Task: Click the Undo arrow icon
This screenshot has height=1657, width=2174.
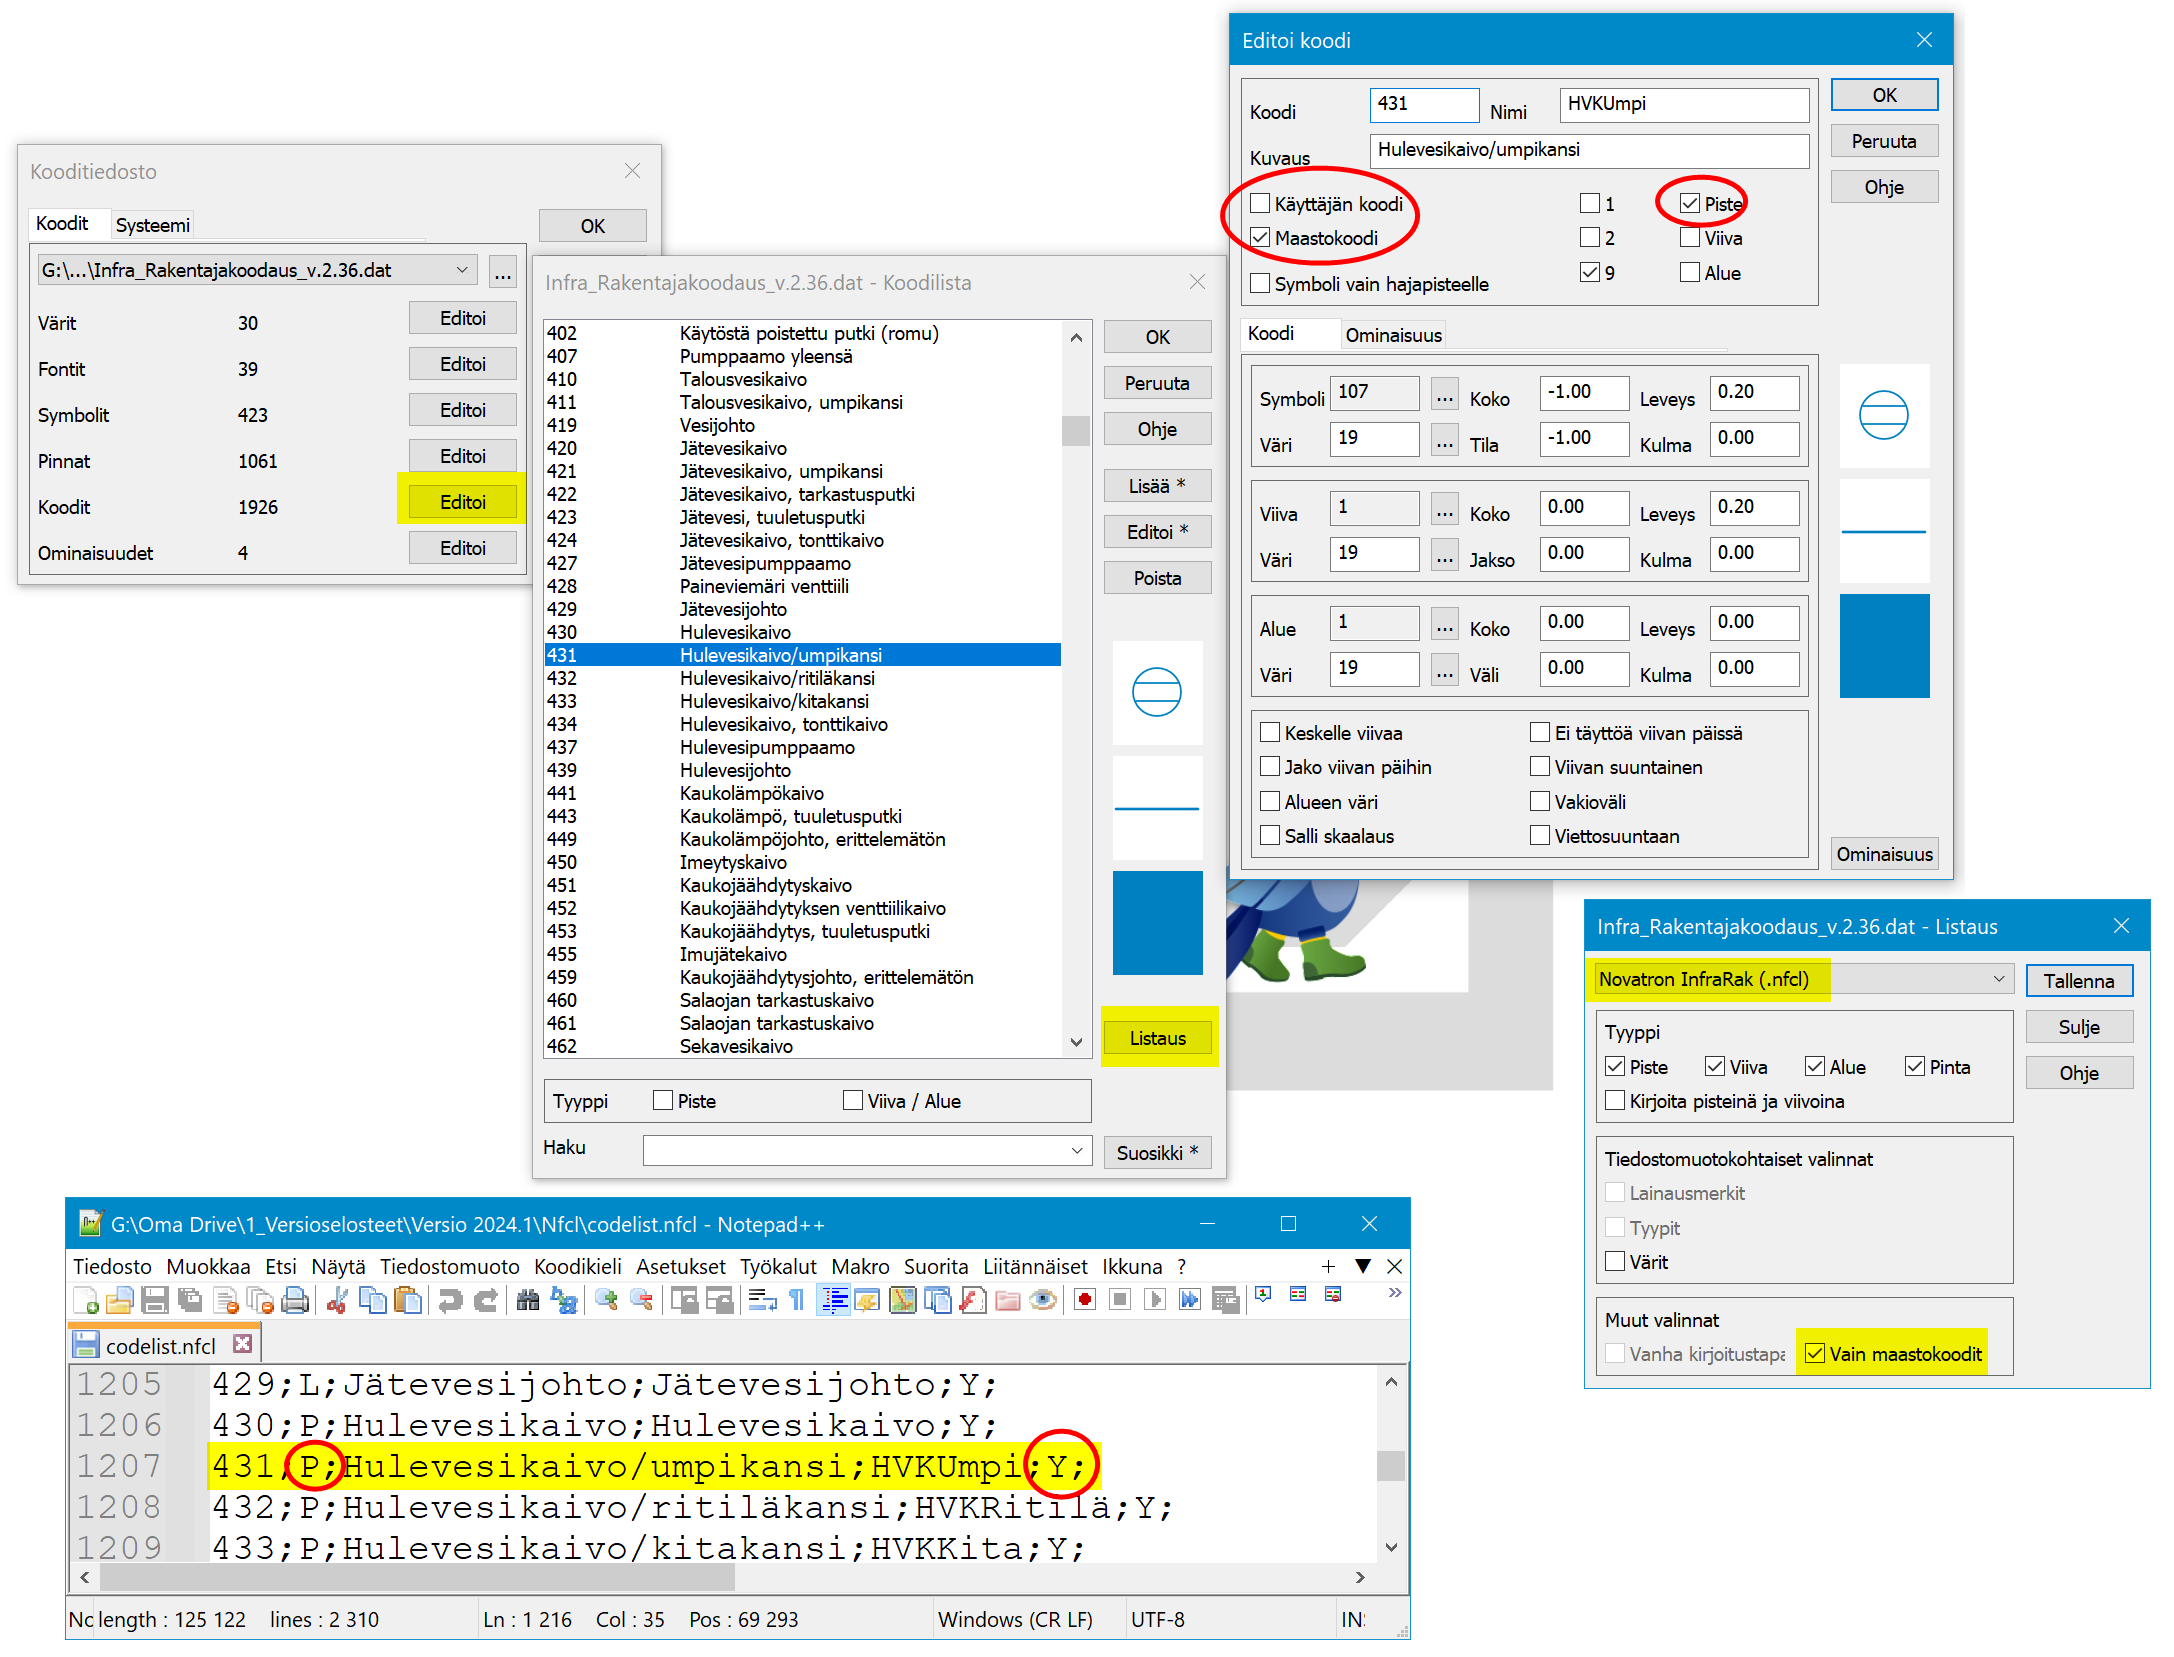Action: [450, 1300]
